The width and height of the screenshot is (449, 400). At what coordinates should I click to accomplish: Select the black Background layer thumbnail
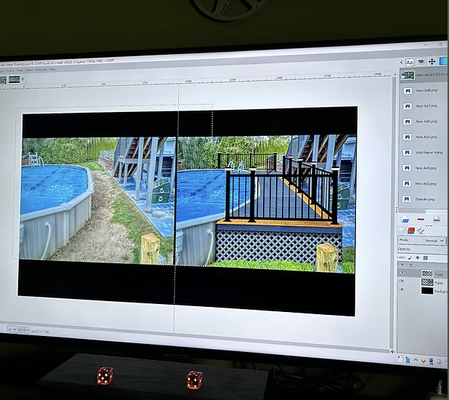[x=427, y=291]
